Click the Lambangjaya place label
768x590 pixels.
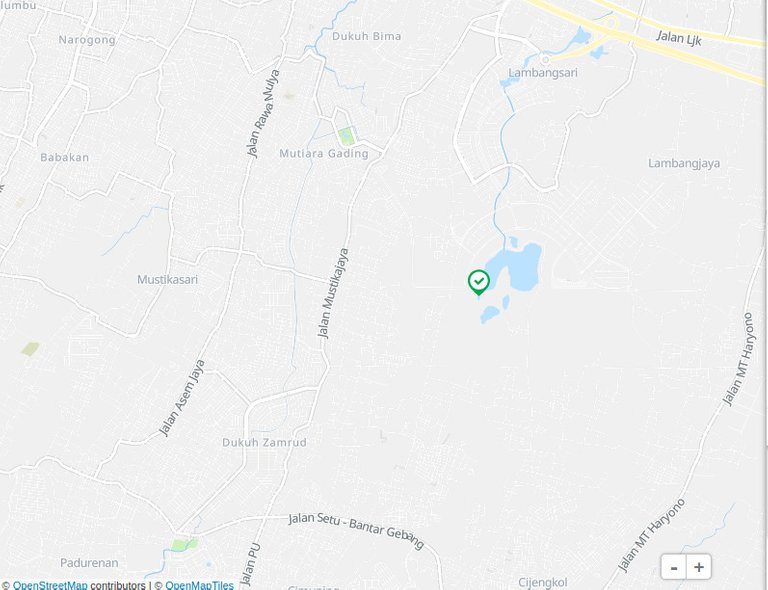684,163
